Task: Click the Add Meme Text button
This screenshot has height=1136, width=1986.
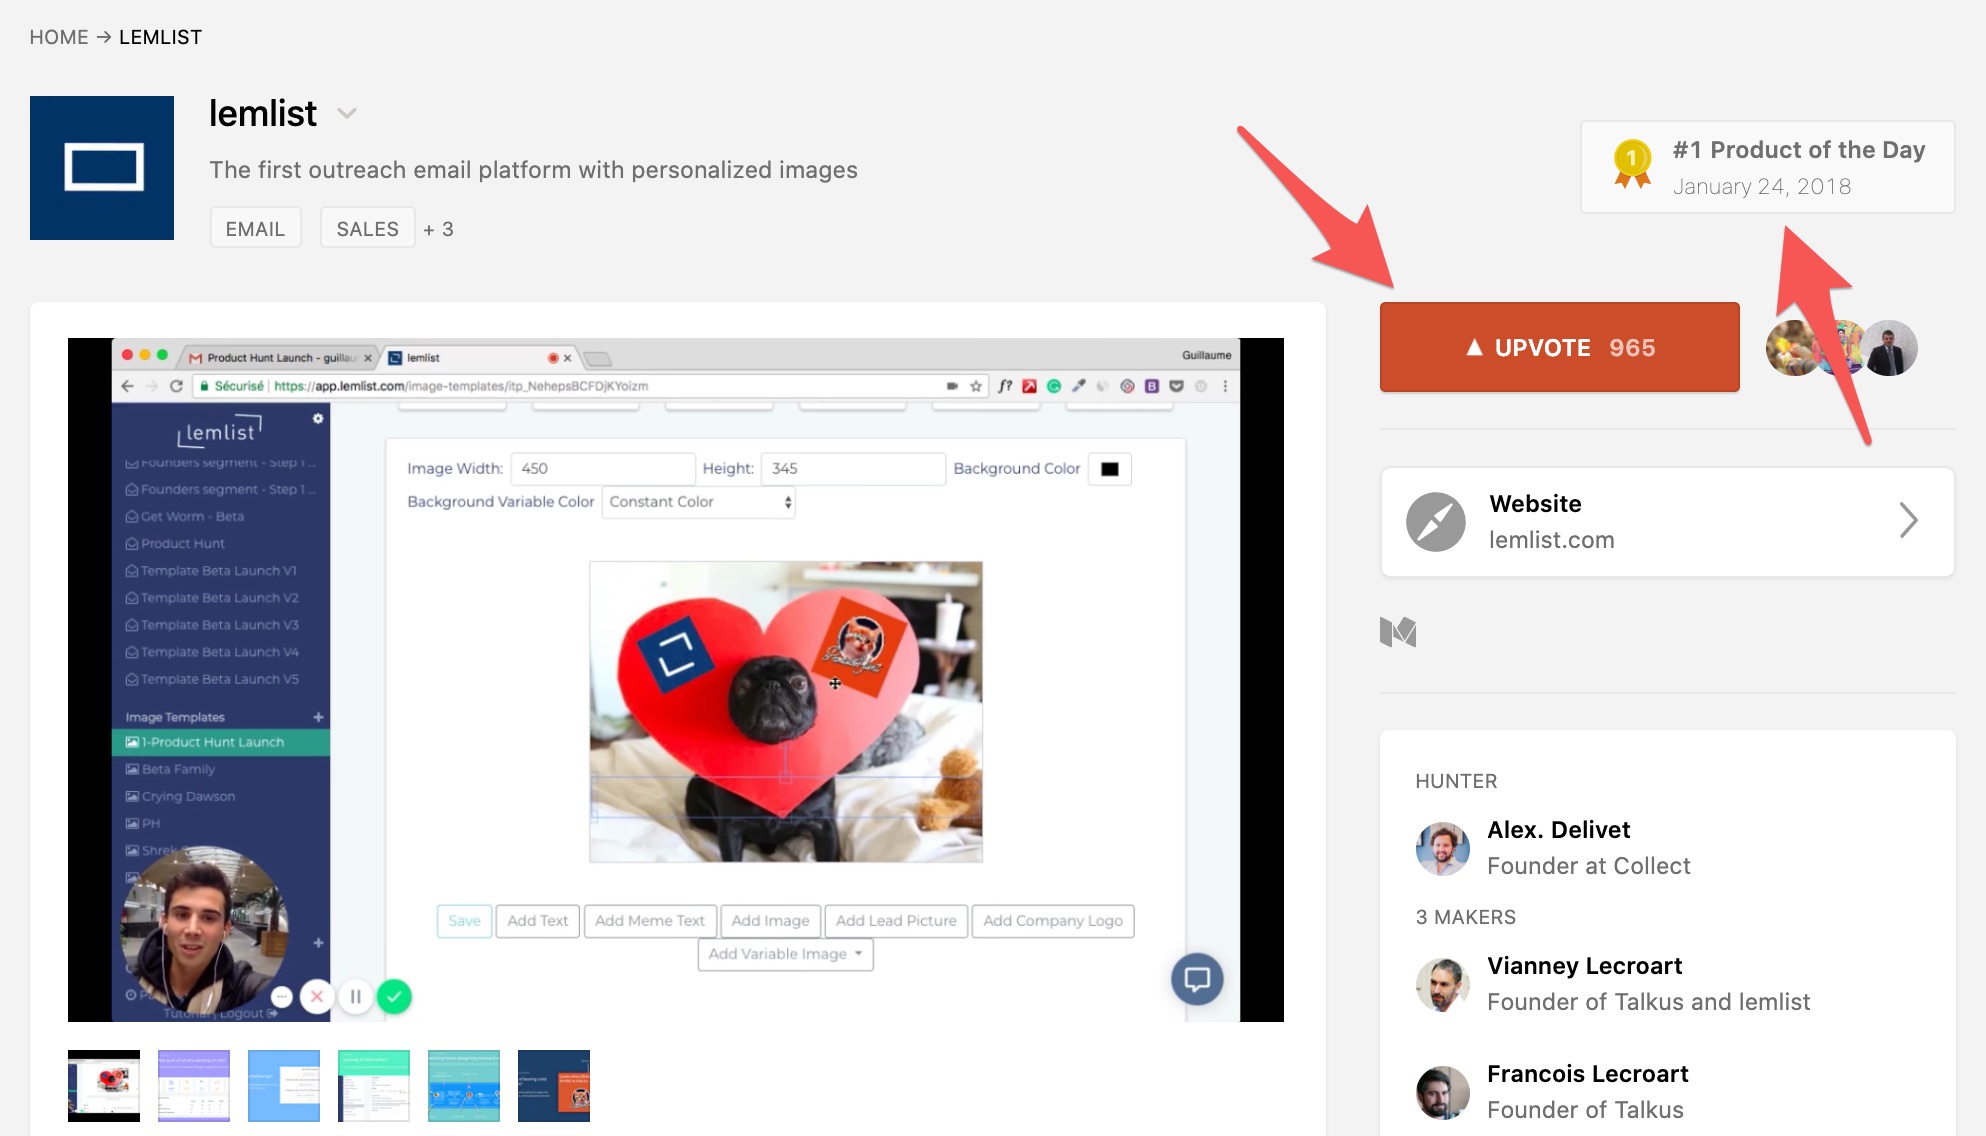Action: click(x=650, y=921)
